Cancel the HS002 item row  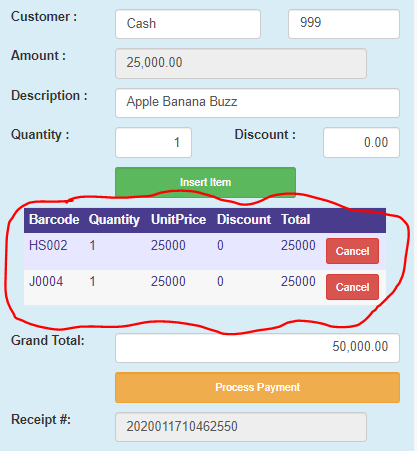pos(352,251)
